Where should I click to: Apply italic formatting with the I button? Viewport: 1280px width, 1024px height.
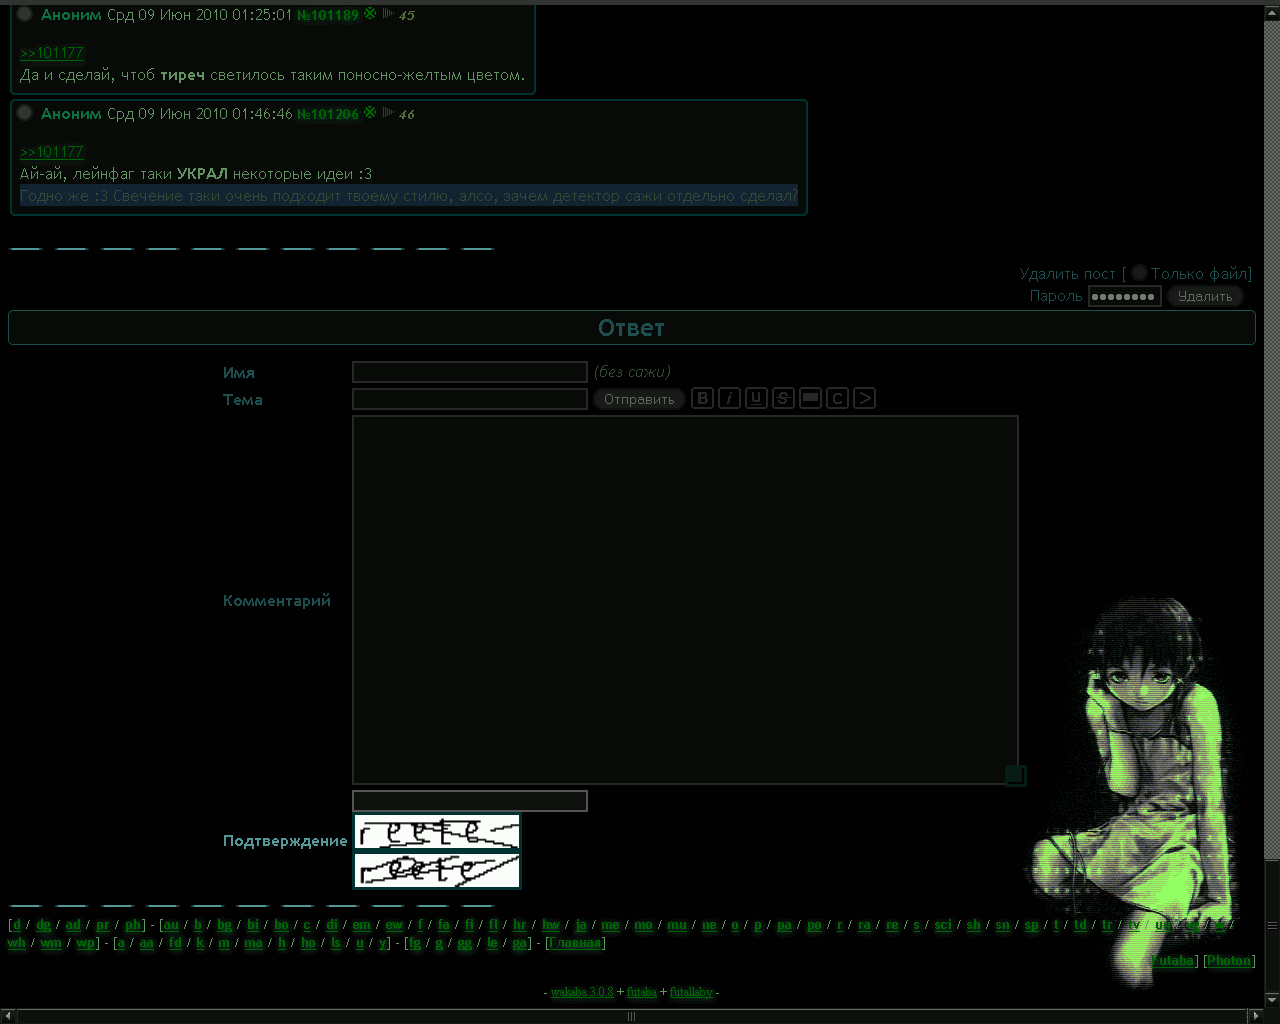pos(729,398)
